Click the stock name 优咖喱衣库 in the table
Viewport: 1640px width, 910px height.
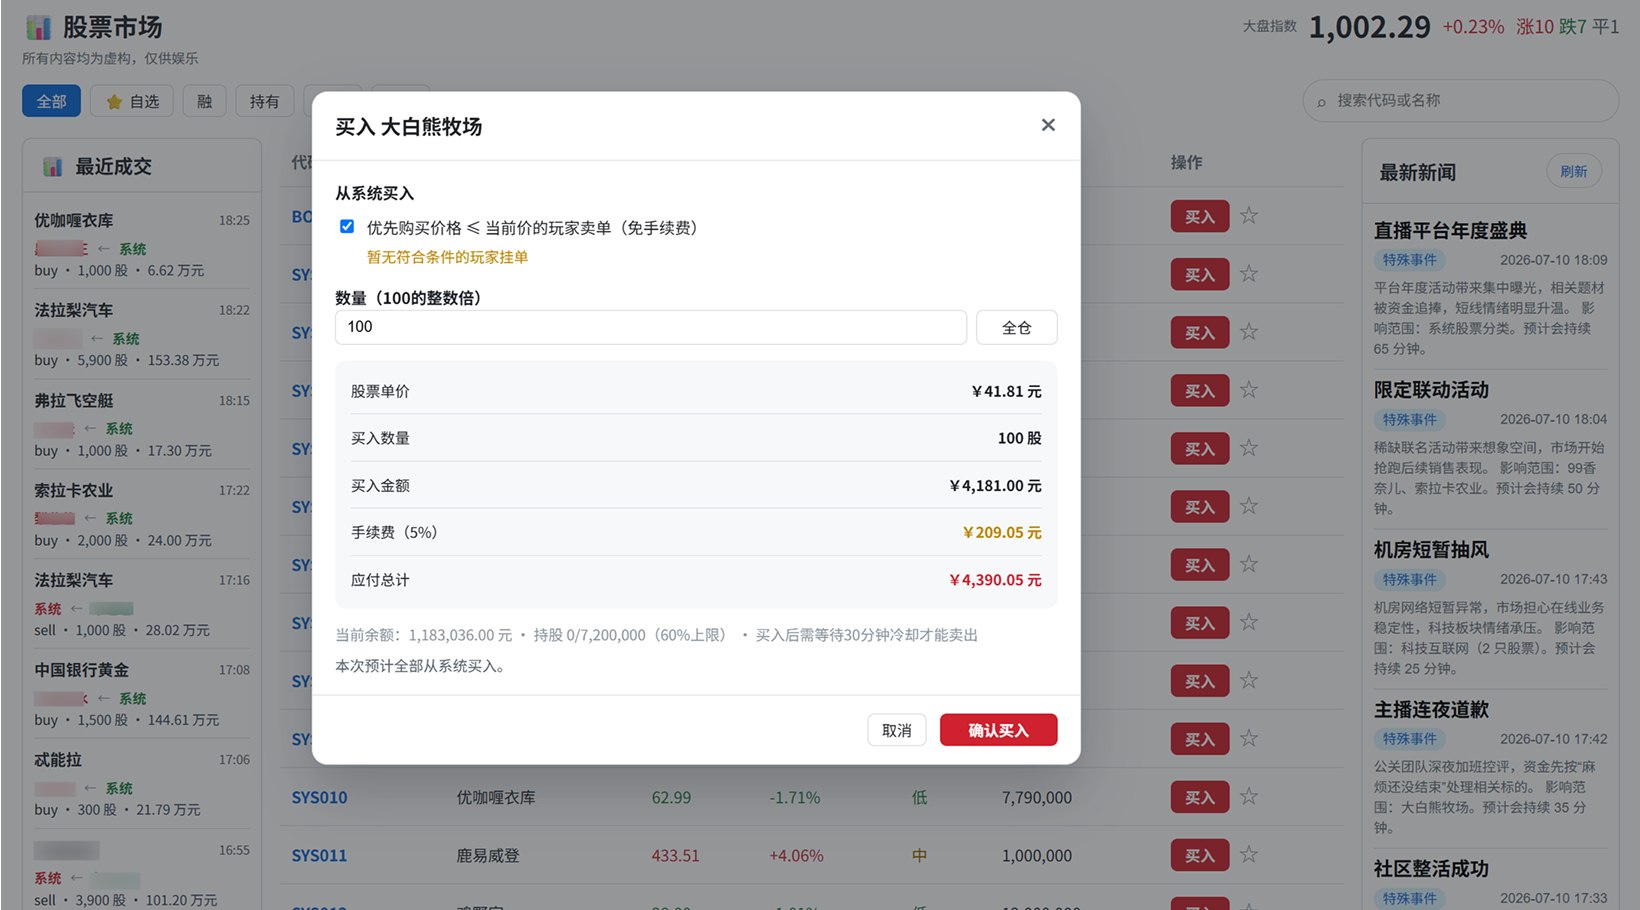click(496, 797)
